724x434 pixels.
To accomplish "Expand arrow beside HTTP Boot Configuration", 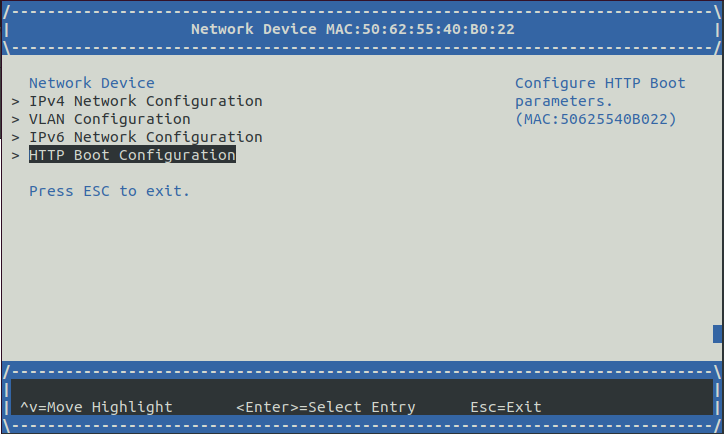I will 16,156.
